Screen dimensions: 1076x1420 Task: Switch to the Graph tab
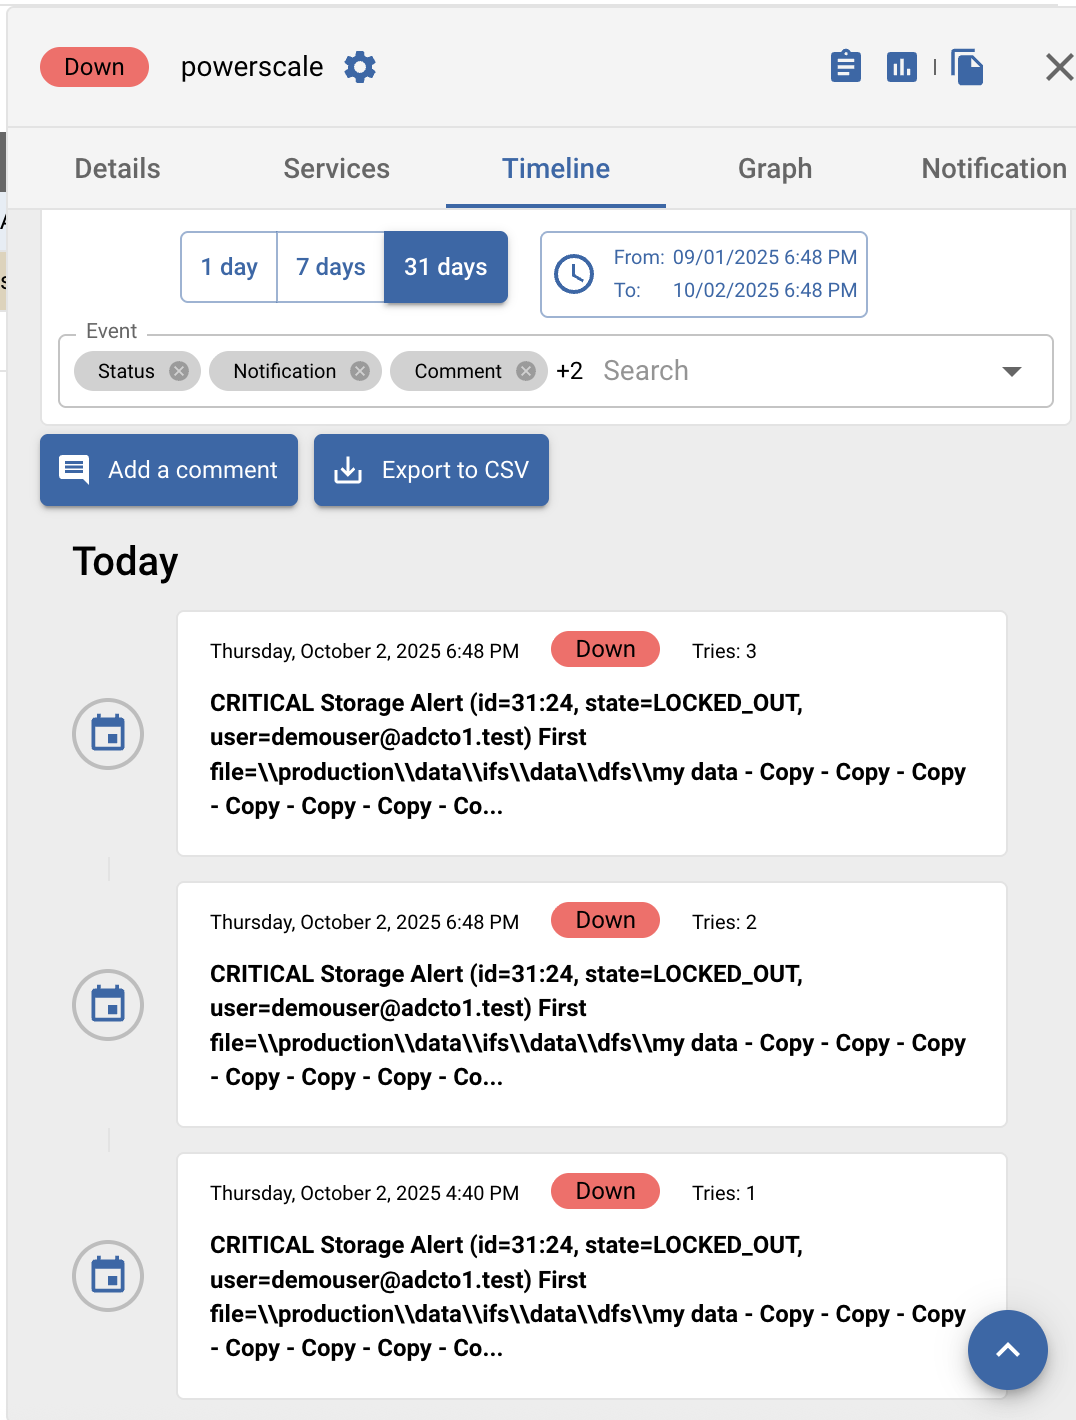click(775, 168)
